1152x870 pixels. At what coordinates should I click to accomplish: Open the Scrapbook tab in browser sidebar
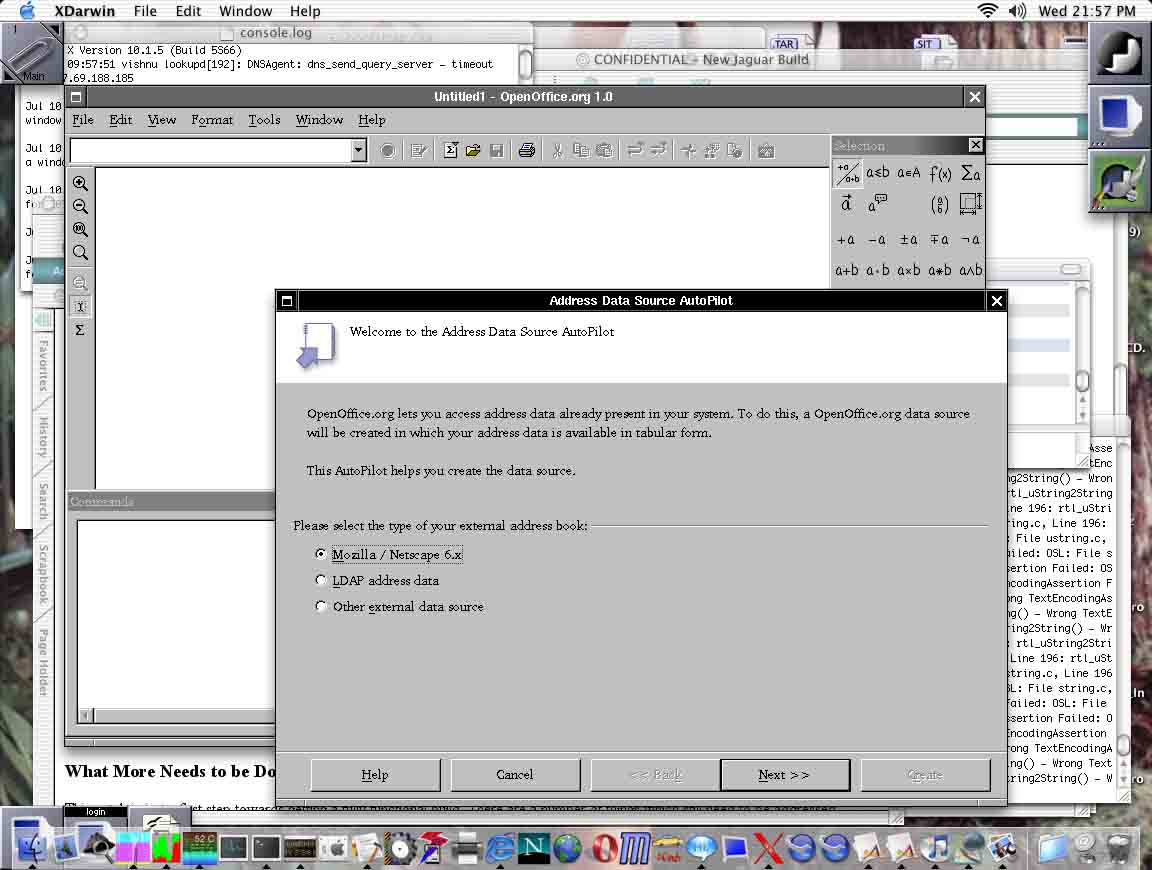coord(43,575)
